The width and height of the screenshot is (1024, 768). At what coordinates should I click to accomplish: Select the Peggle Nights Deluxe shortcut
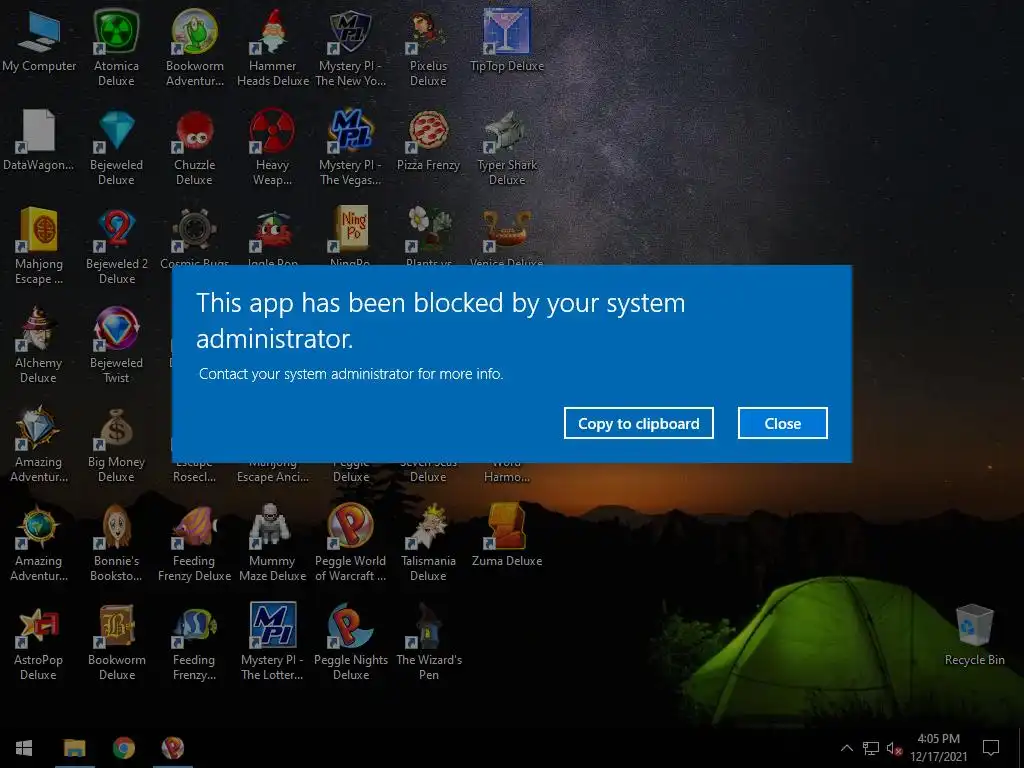351,642
